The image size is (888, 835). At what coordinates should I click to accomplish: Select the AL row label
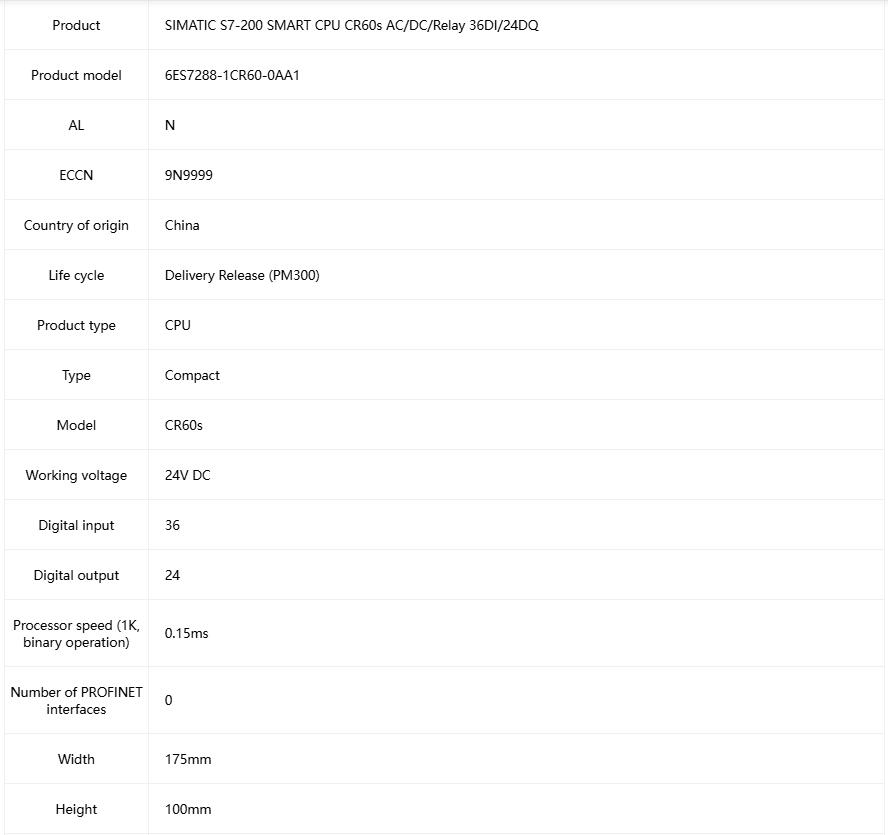click(x=76, y=125)
